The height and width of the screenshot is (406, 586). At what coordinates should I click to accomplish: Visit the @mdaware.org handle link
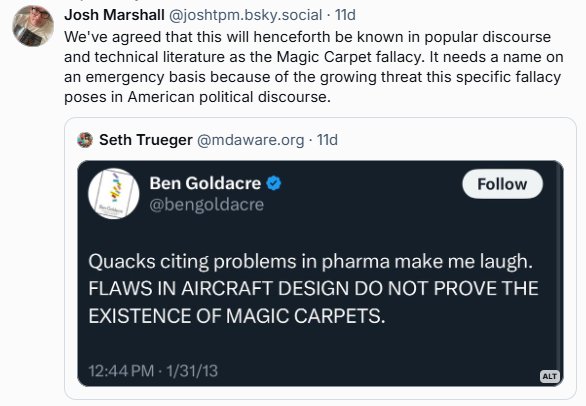(x=250, y=140)
